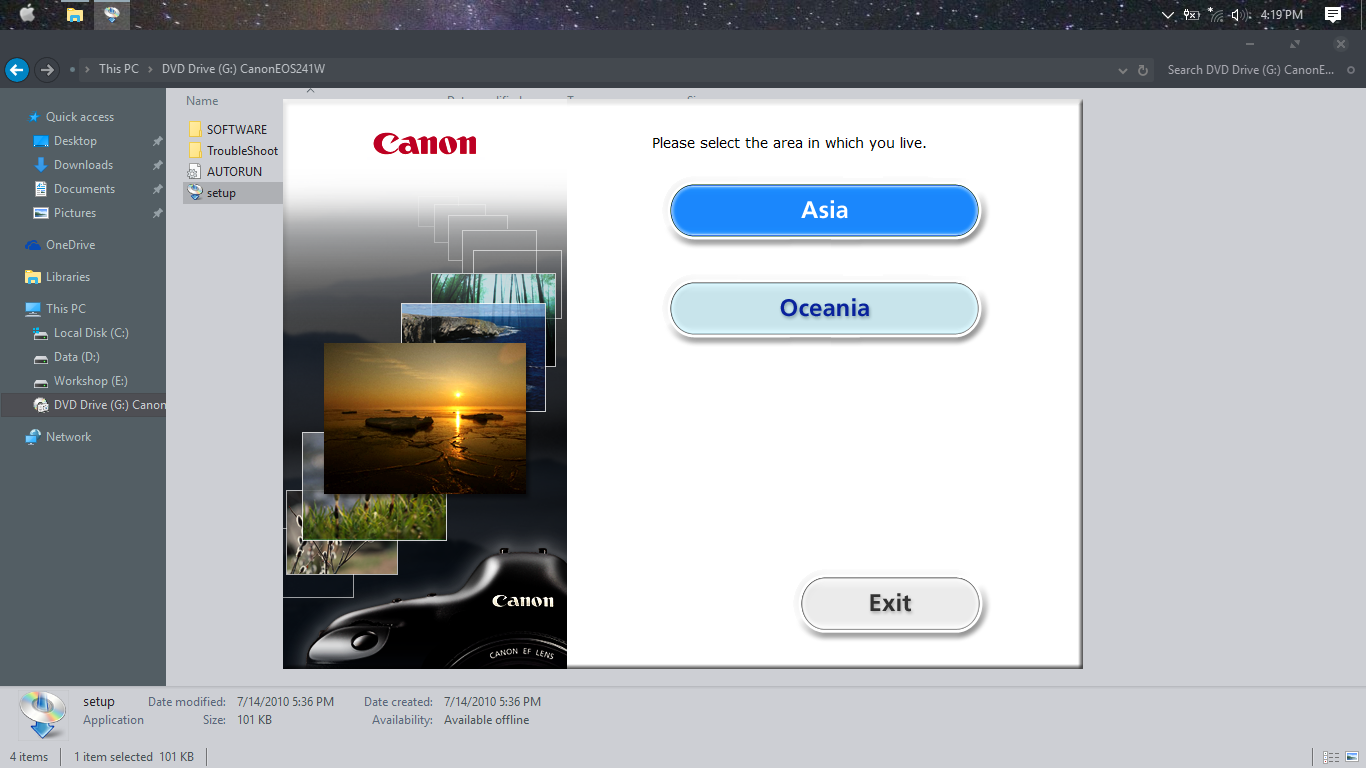Click the pin icon beside Pictures
1366x768 pixels.
(157, 213)
